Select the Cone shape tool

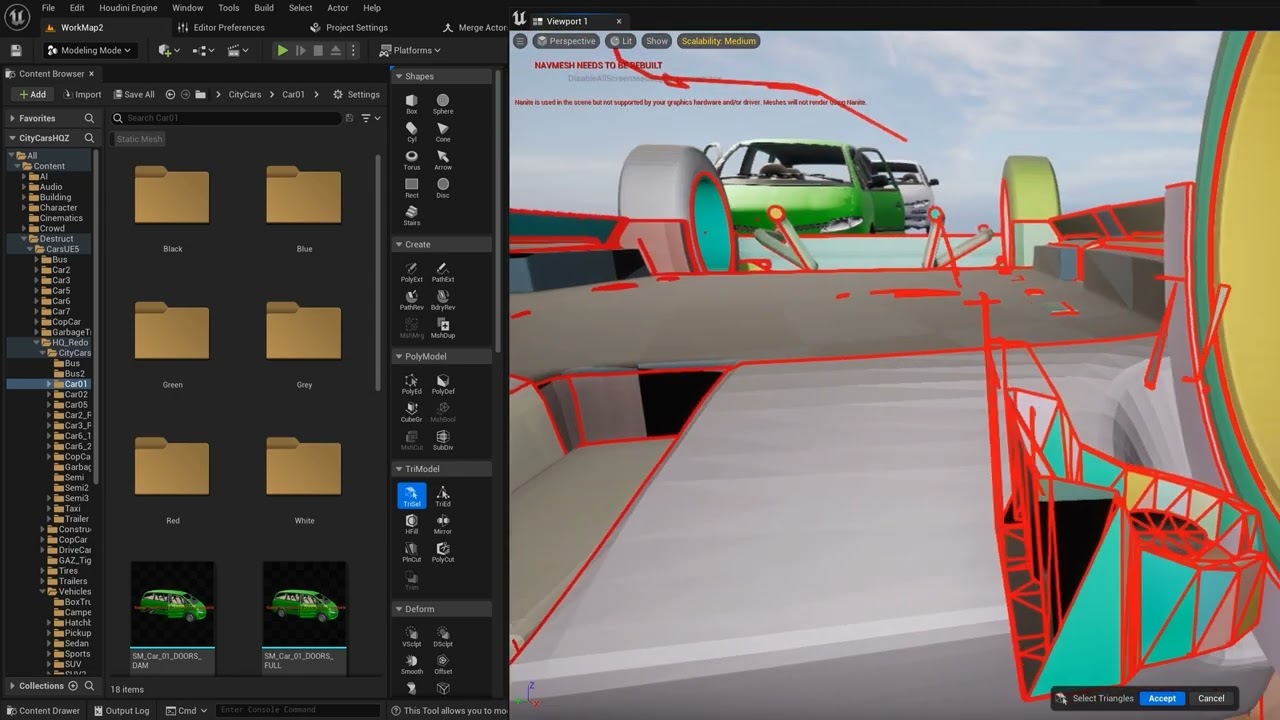tap(443, 132)
